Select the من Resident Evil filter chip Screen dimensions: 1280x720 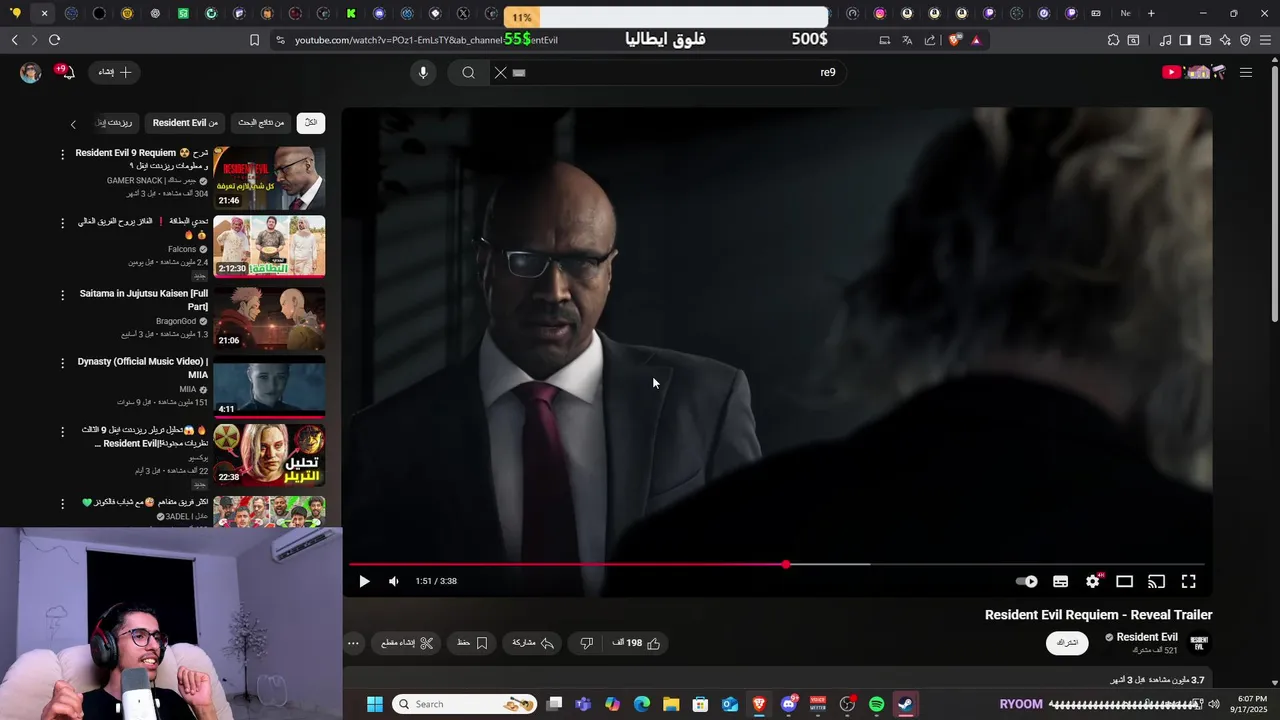185,123
